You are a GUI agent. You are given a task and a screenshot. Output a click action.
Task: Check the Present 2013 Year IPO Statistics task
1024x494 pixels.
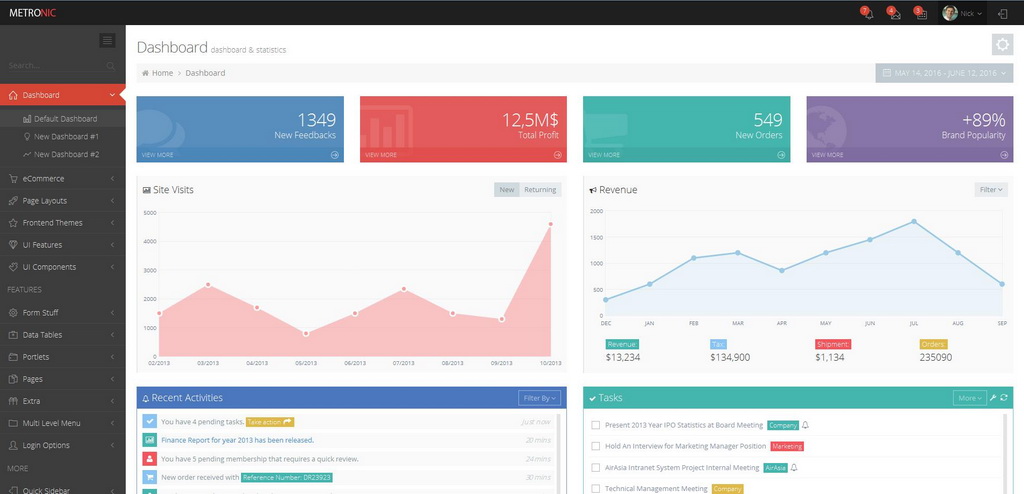[x=596, y=425]
